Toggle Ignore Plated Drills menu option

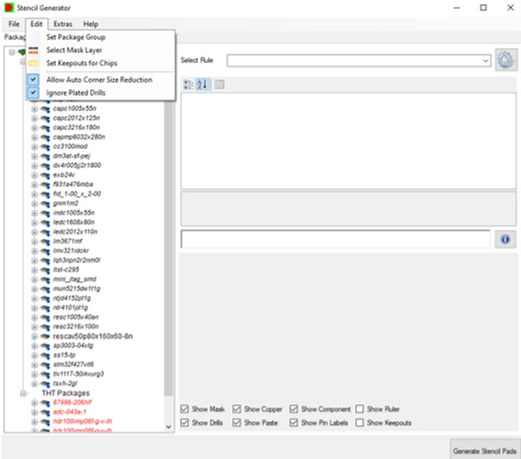point(100,93)
